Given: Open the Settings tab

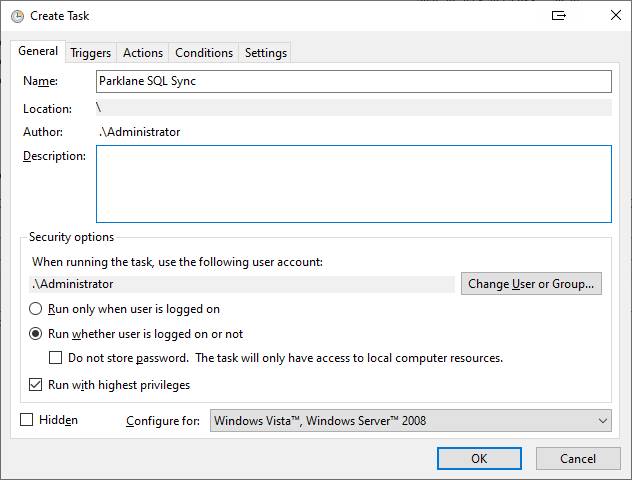Looking at the screenshot, I should [x=266, y=53].
